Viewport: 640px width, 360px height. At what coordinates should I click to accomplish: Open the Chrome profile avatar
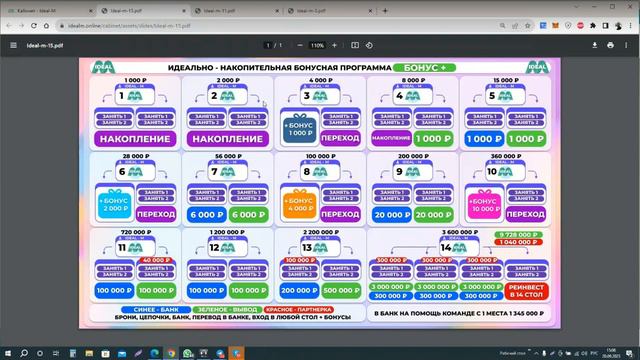click(618, 26)
